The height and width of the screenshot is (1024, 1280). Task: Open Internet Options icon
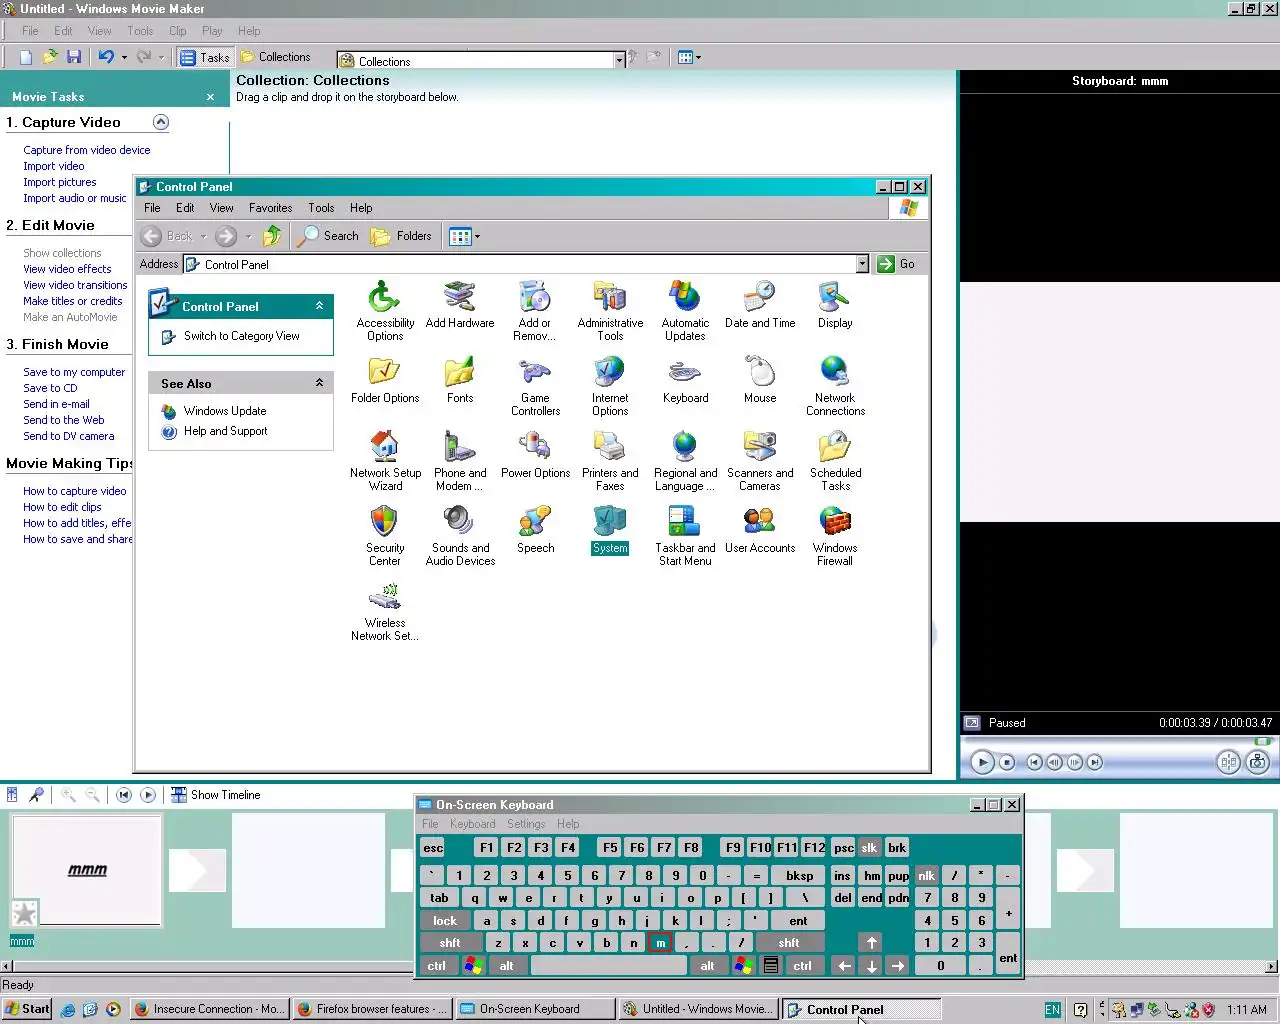610,386
